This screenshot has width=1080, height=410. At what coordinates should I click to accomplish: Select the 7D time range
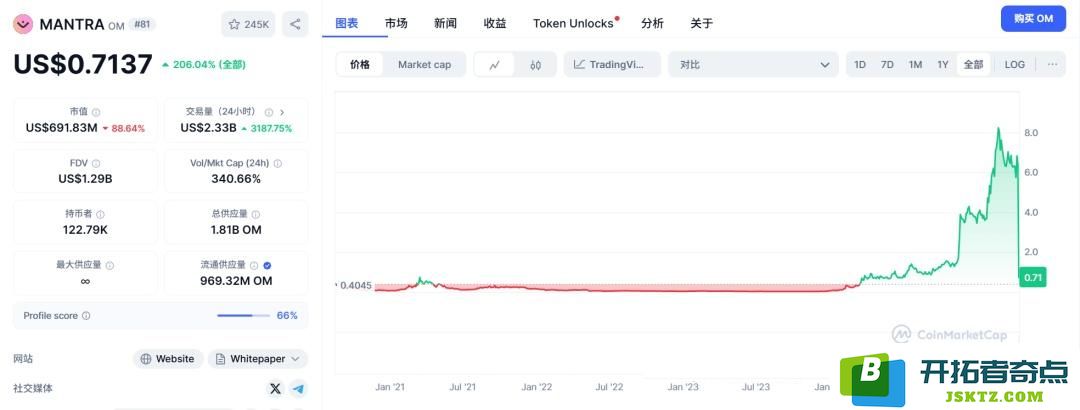(x=887, y=64)
